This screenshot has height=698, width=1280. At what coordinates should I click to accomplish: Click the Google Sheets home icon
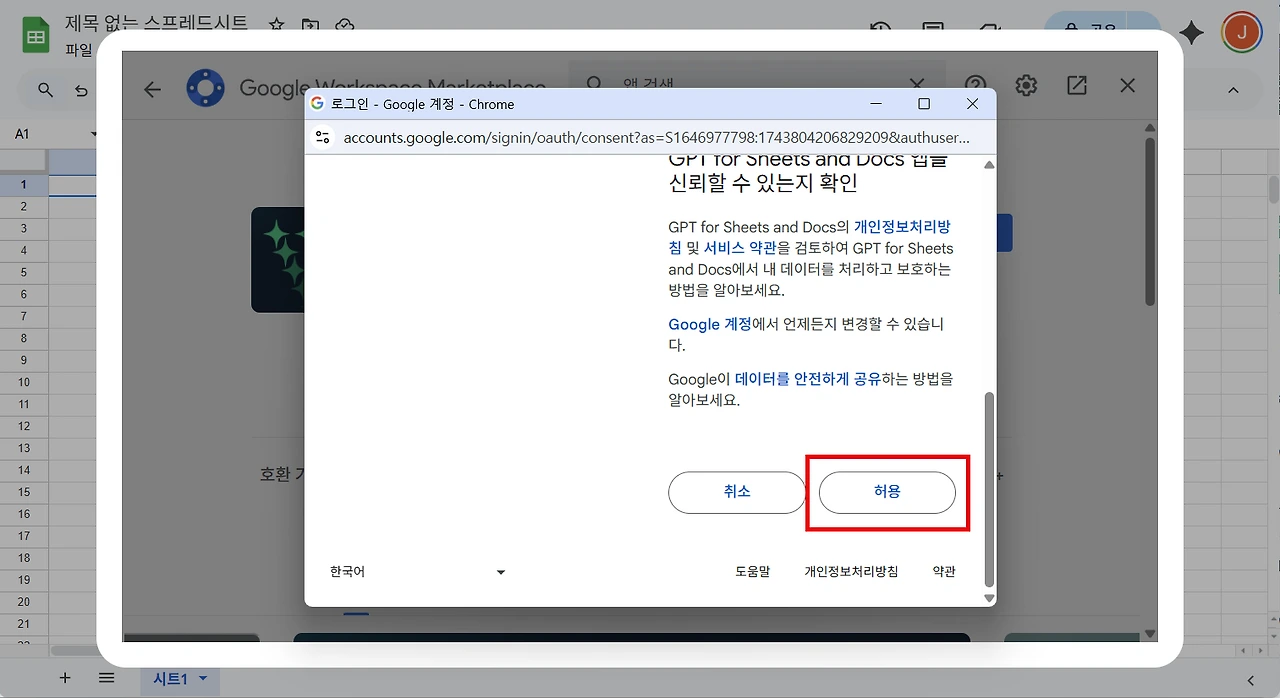(37, 37)
